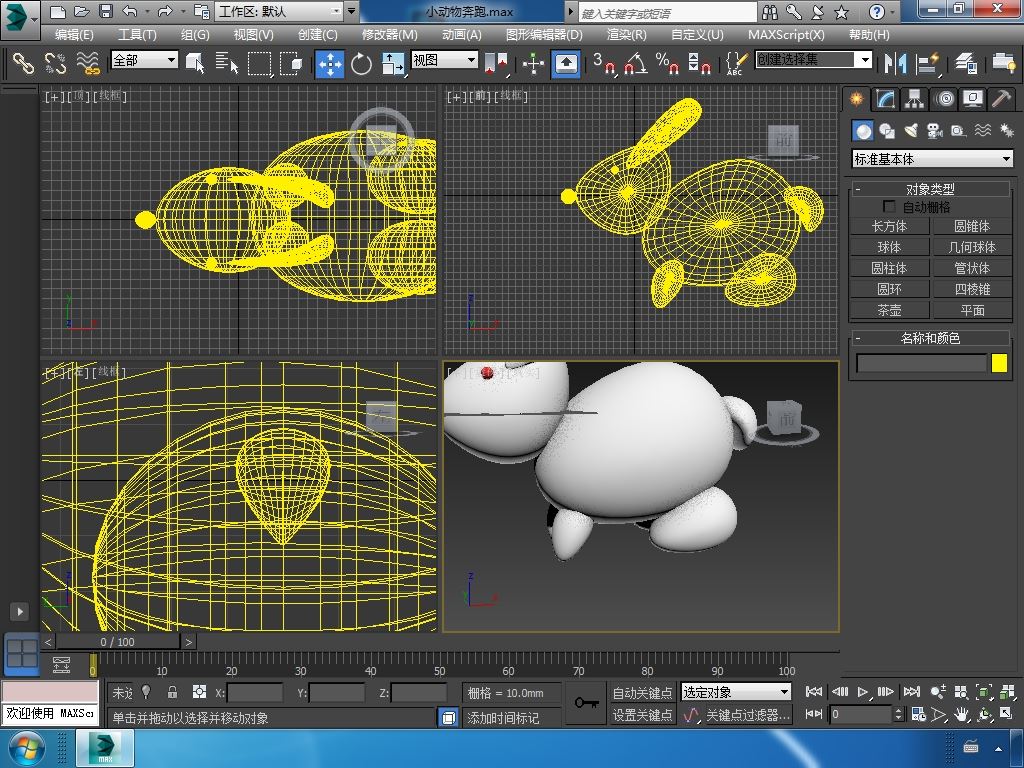Open the 选定对象 key filter dropdown

(736, 692)
